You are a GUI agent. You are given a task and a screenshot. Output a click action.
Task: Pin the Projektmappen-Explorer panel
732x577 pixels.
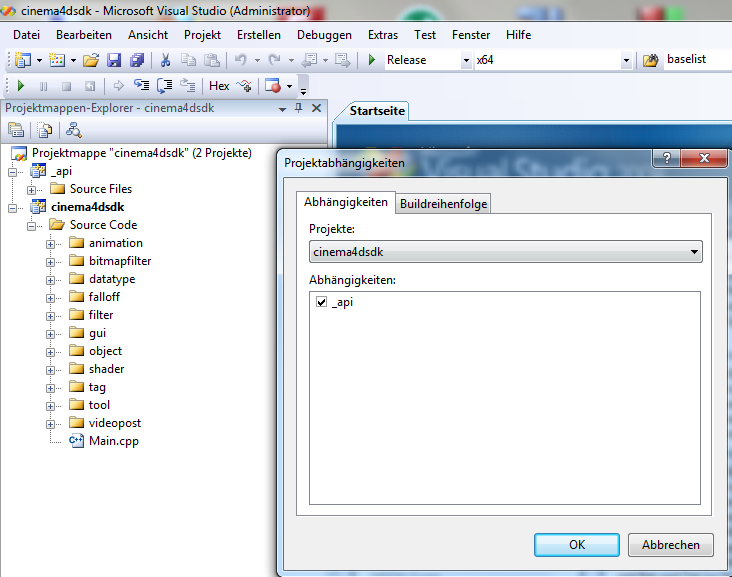click(298, 108)
